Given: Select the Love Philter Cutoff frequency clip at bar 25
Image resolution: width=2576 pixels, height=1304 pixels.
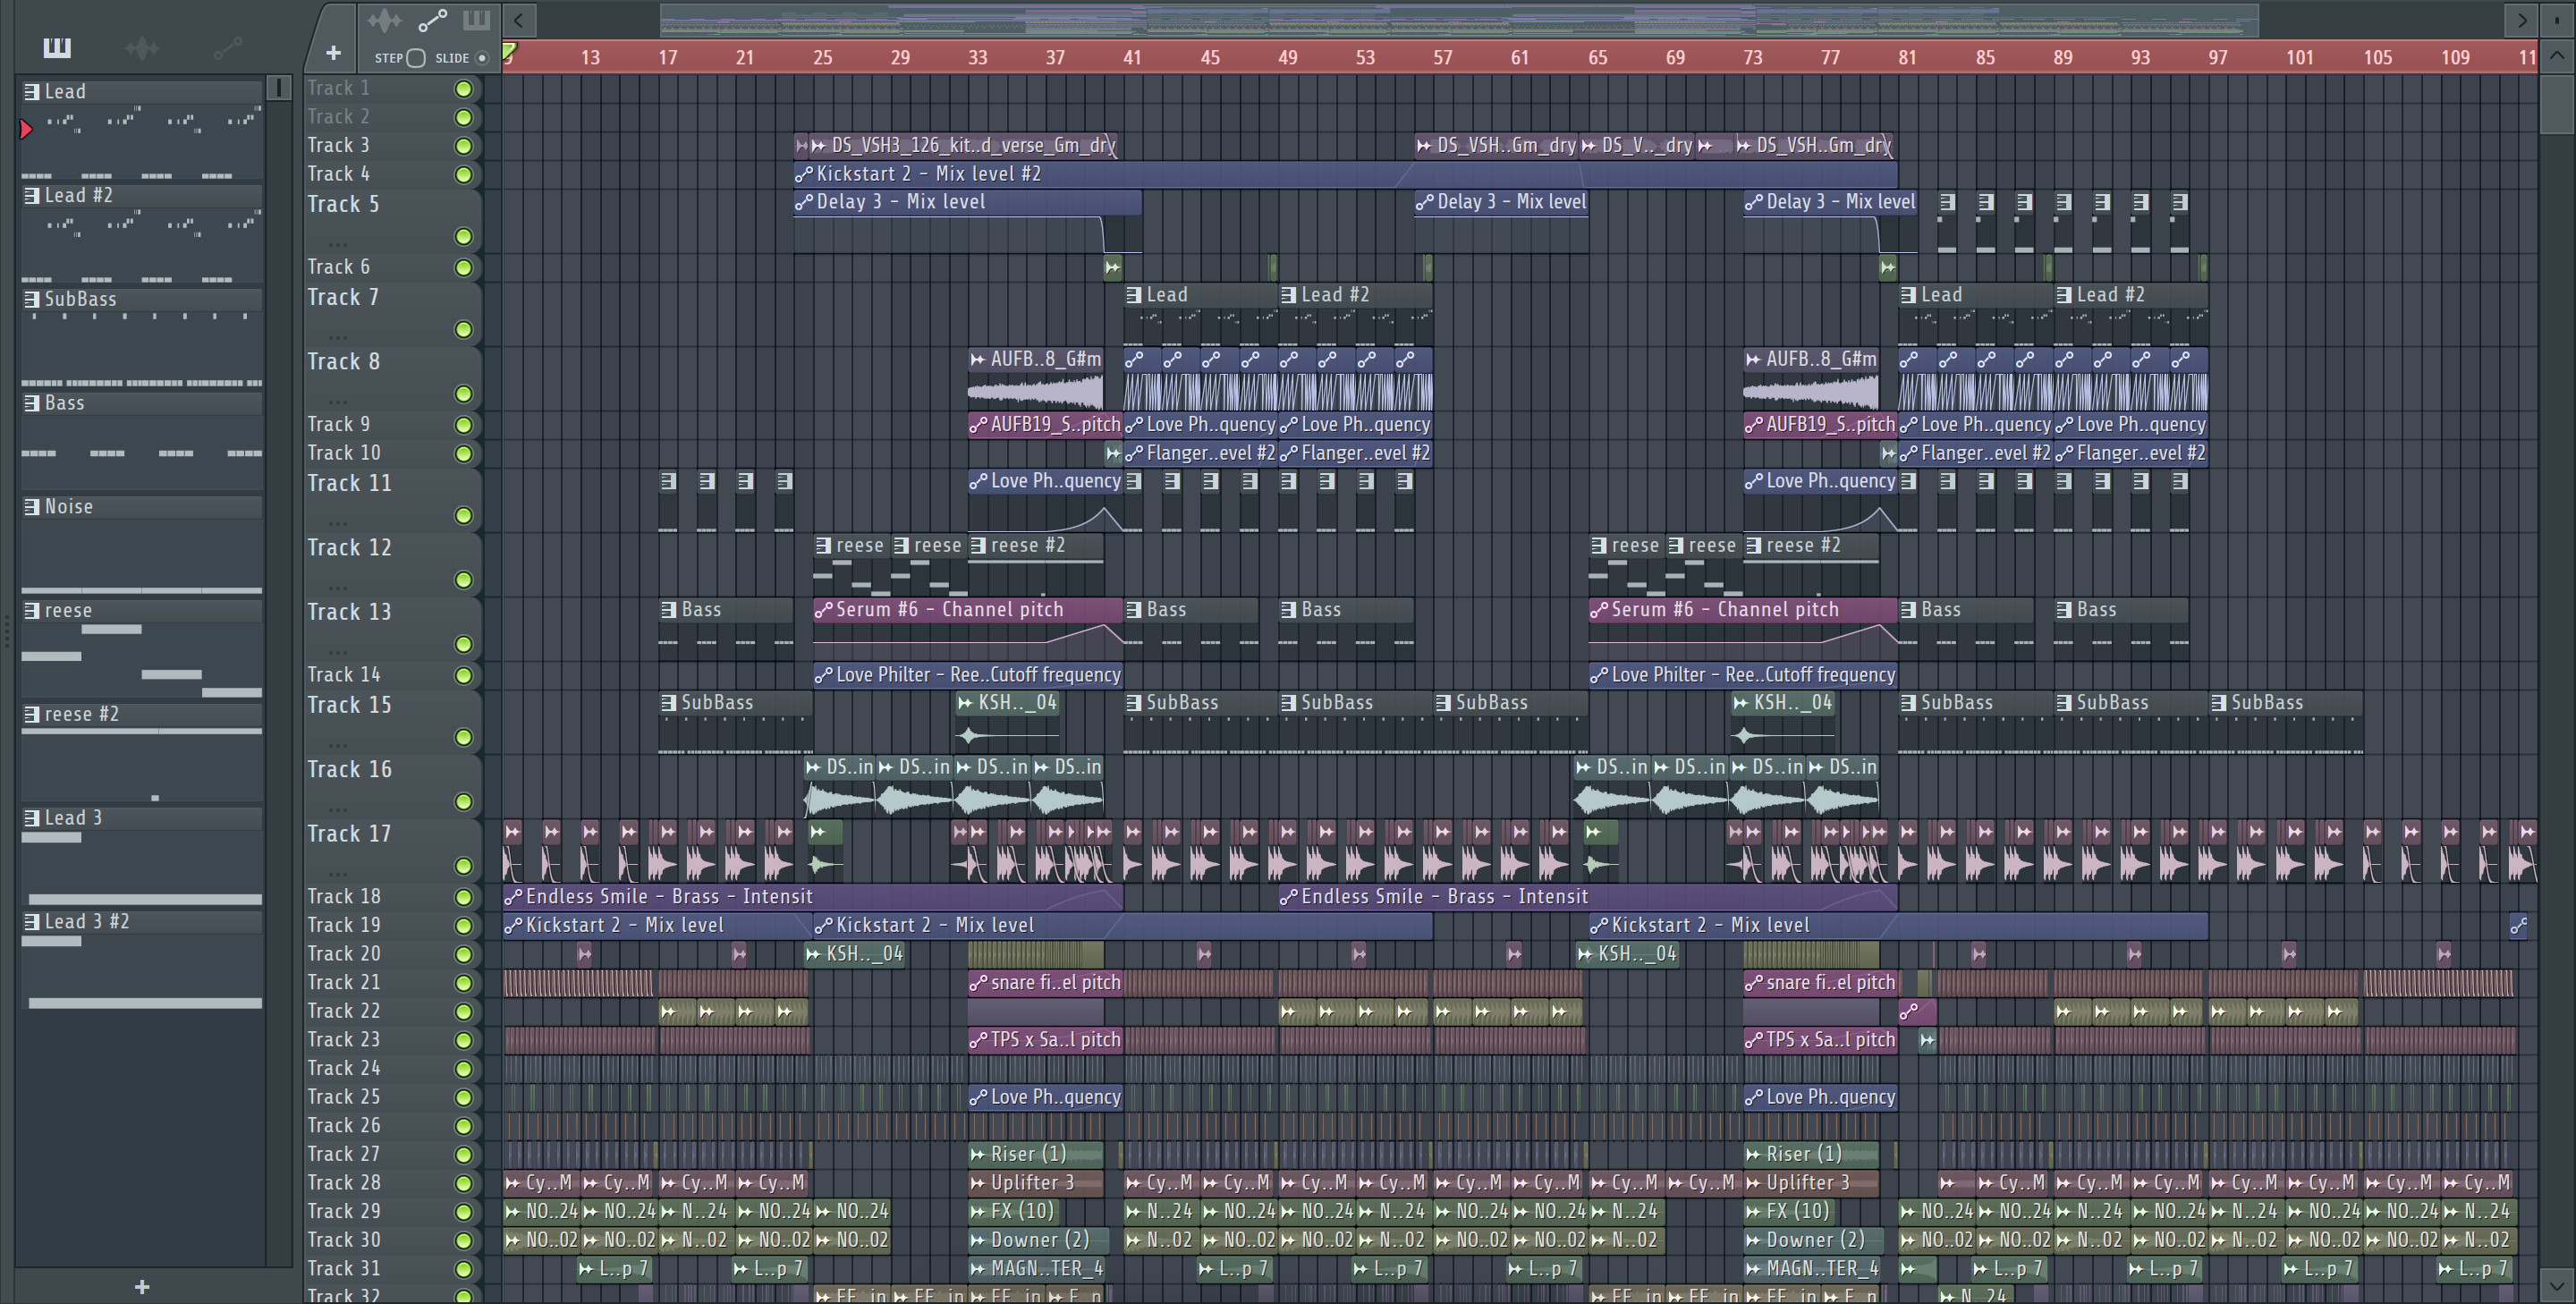Looking at the screenshot, I should coord(967,675).
